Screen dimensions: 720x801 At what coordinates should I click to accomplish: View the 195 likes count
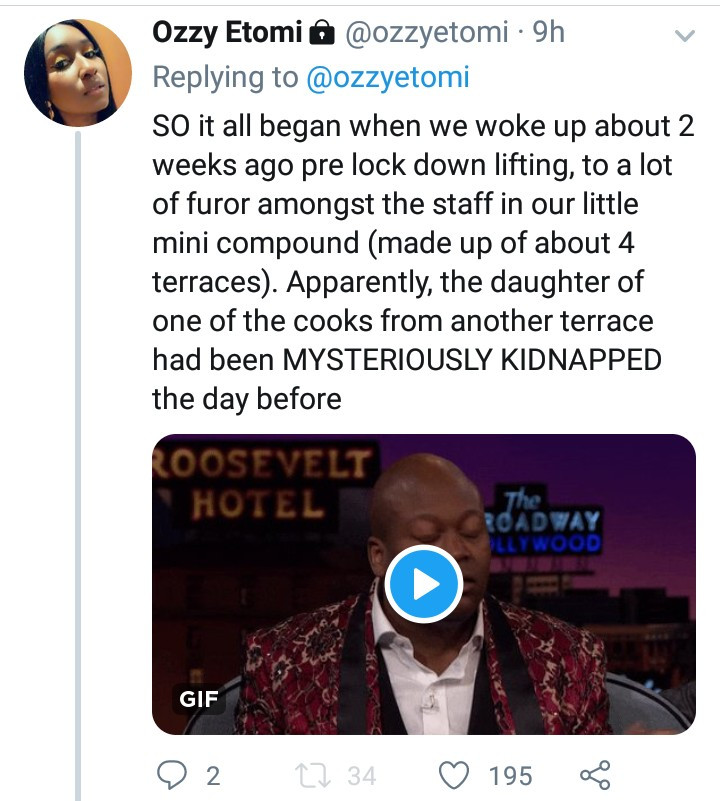click(511, 775)
